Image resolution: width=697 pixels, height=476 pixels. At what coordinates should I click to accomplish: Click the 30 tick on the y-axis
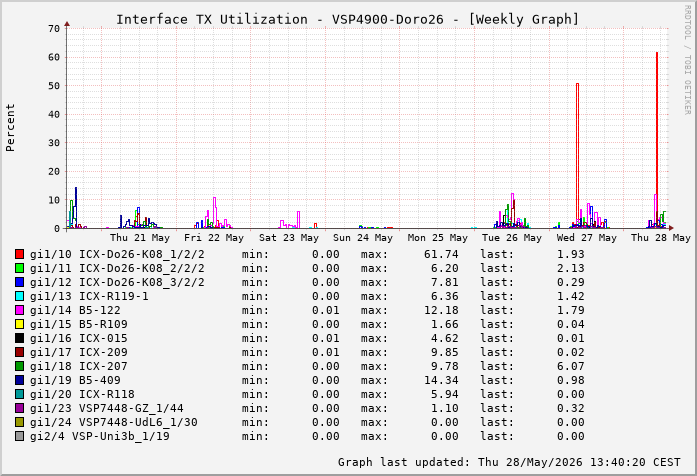click(x=54, y=143)
